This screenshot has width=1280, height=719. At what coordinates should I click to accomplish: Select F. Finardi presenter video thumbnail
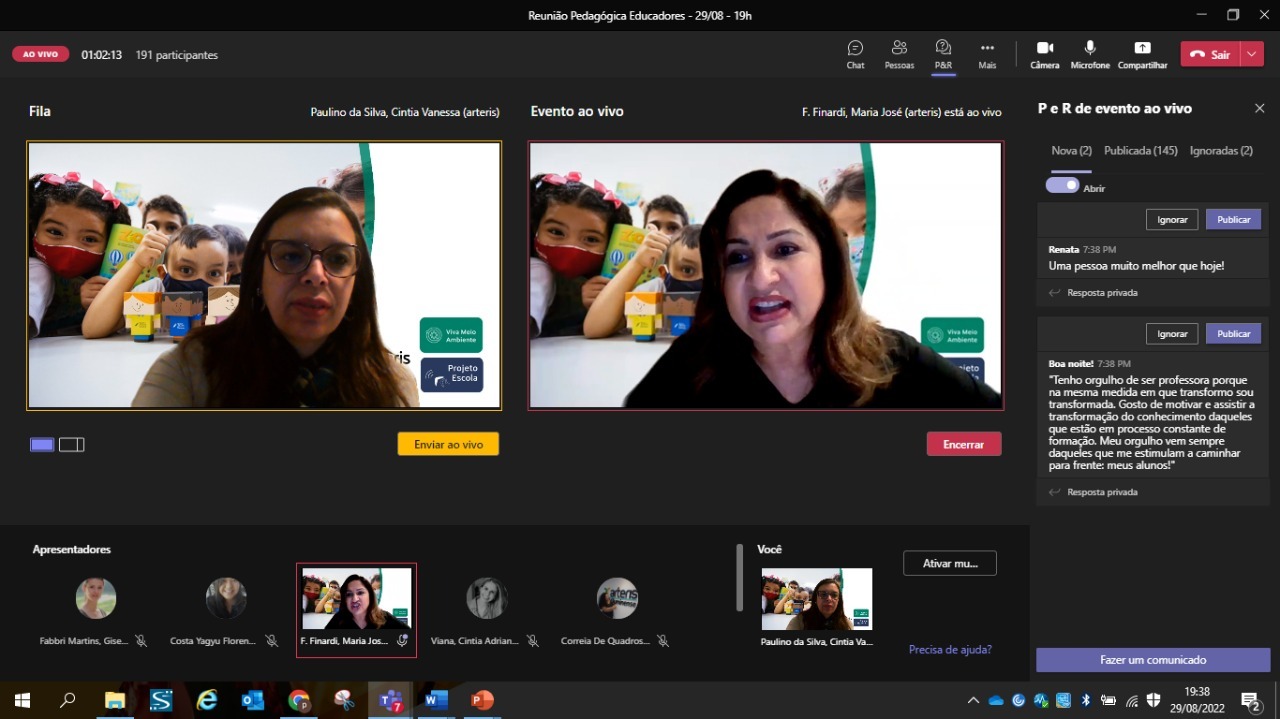click(356, 600)
